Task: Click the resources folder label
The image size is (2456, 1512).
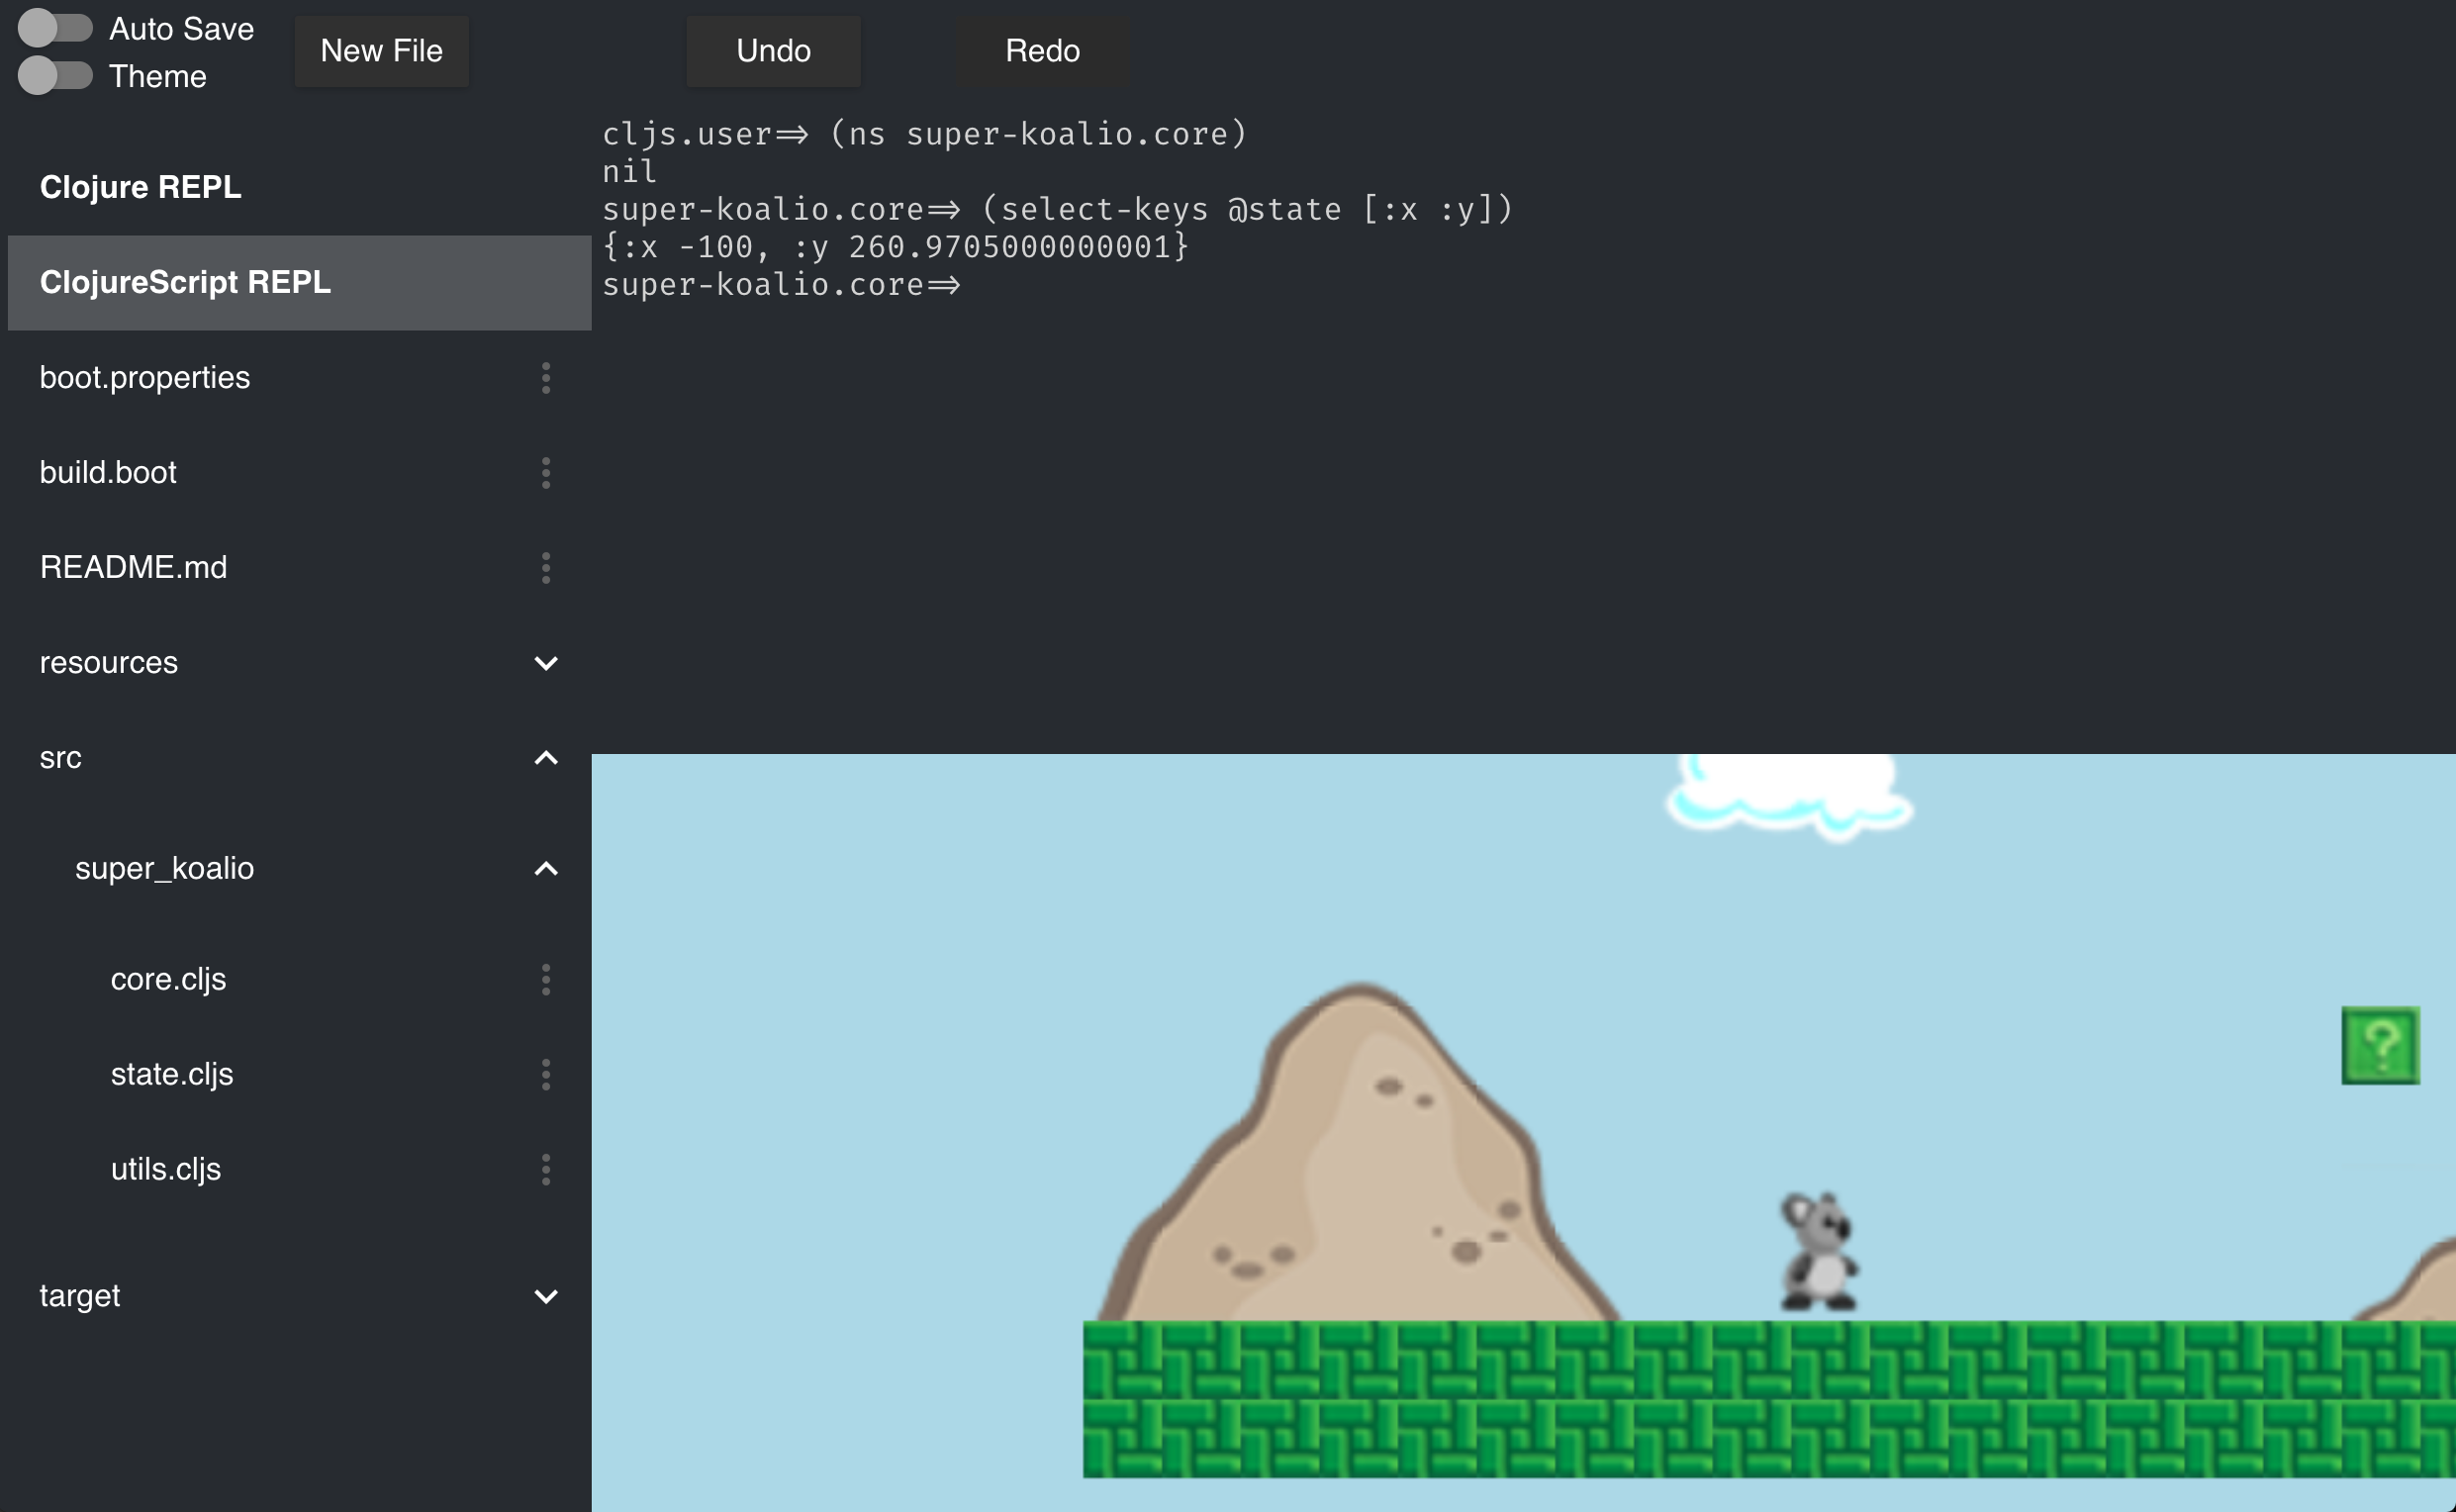Action: (x=108, y=663)
